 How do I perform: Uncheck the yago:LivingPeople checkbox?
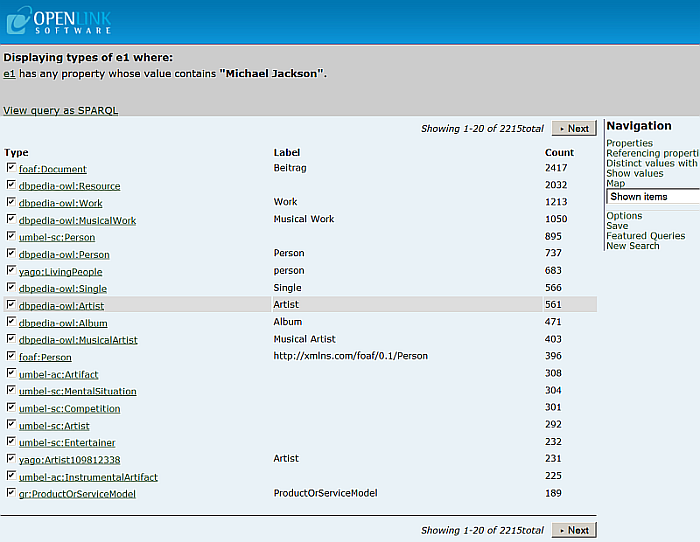[x=11, y=270]
